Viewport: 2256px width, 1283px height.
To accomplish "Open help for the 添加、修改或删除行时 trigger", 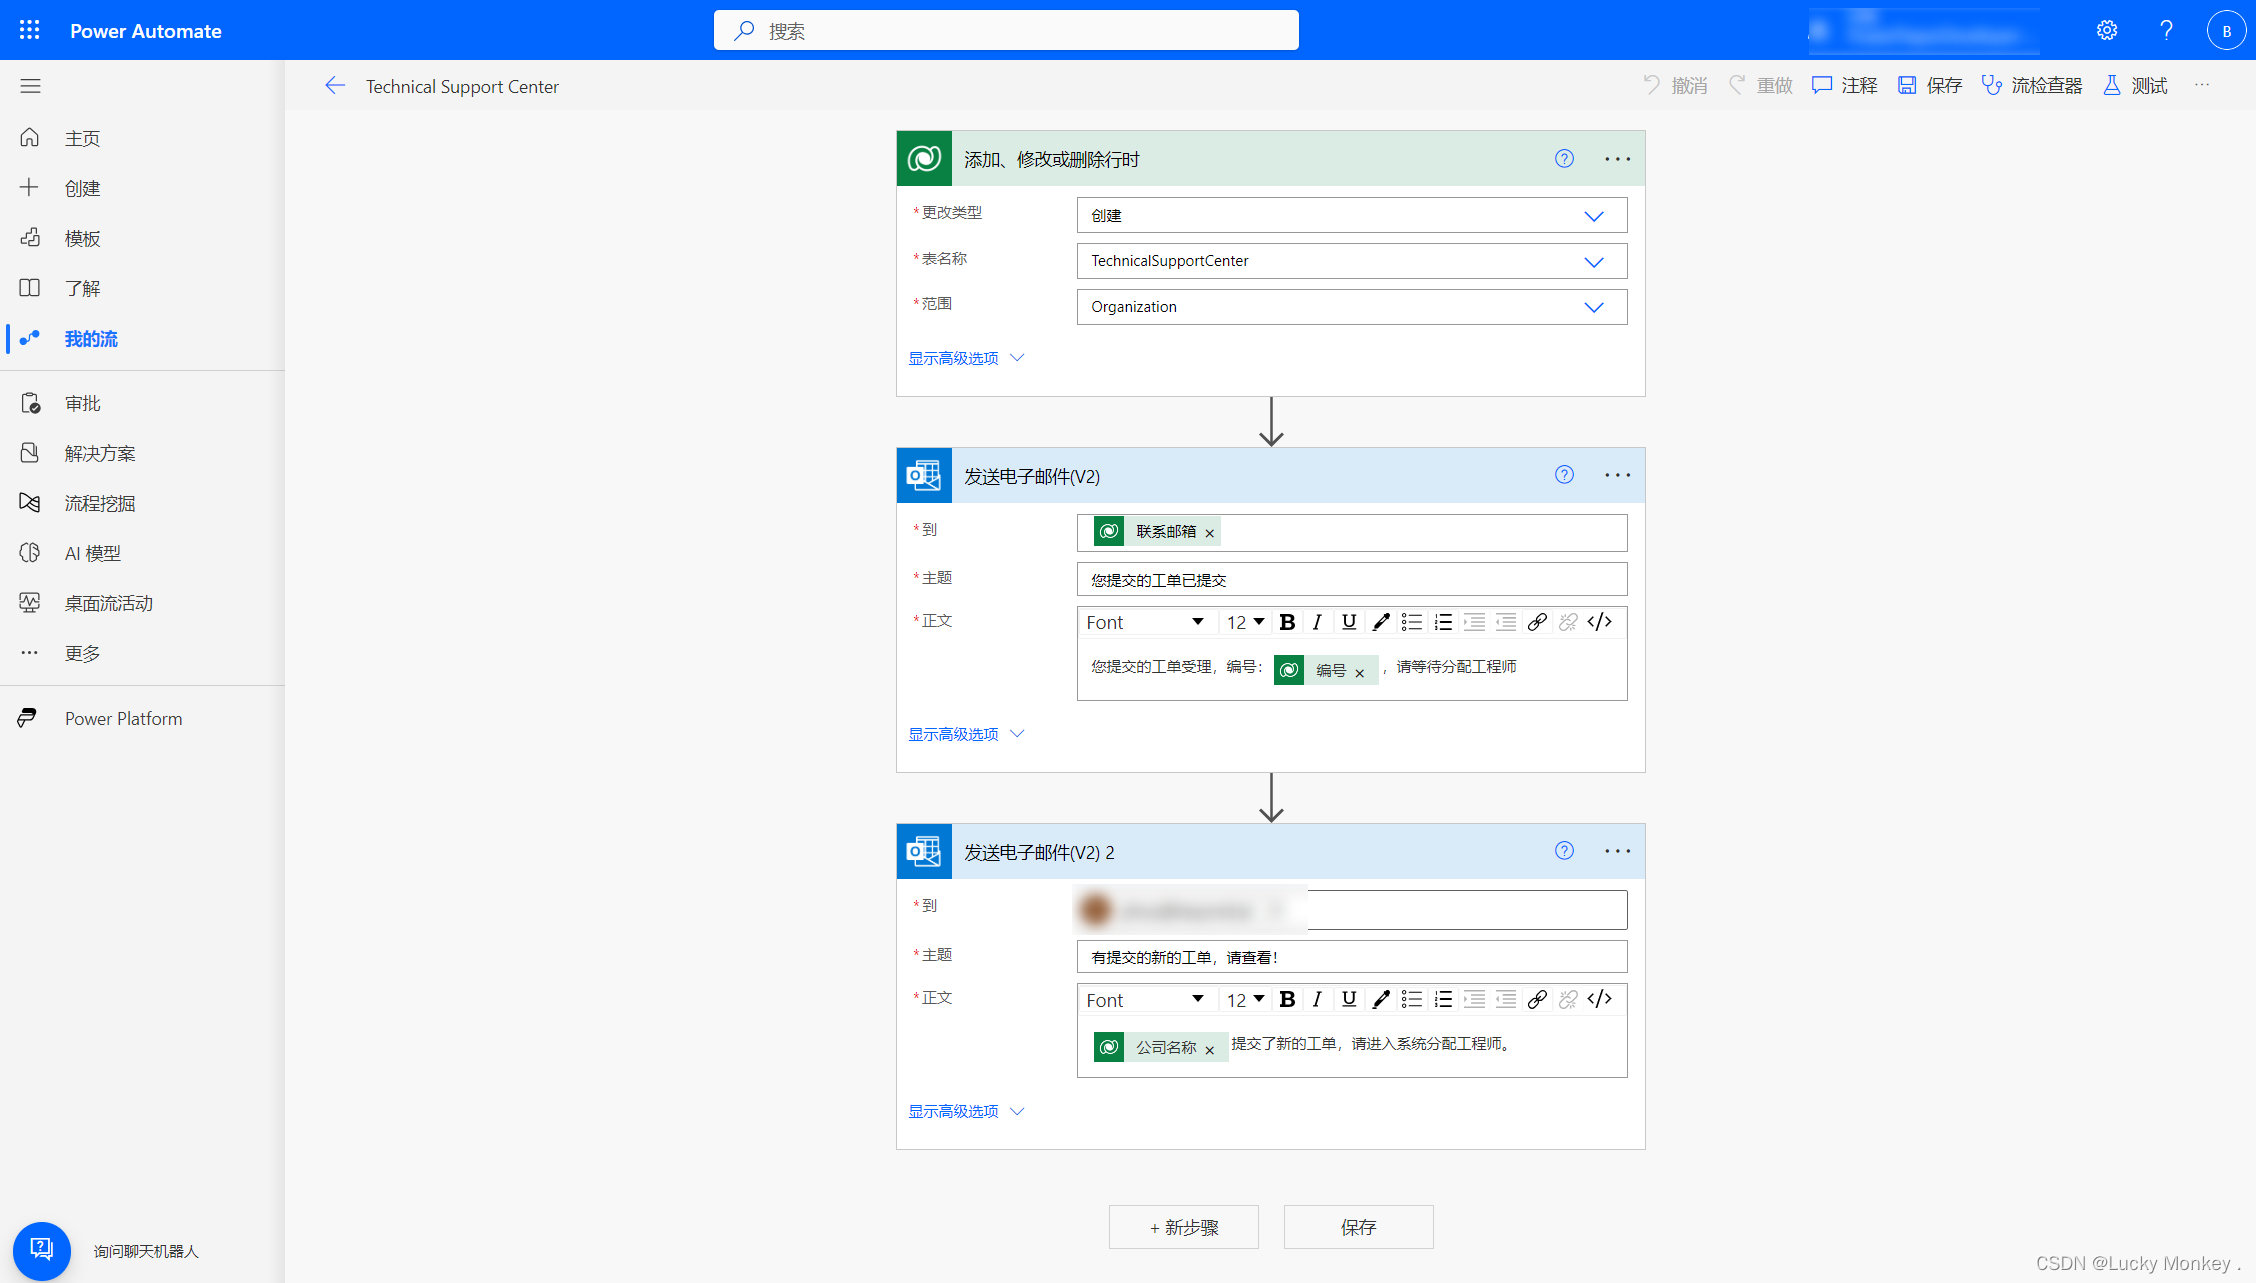I will [1564, 158].
